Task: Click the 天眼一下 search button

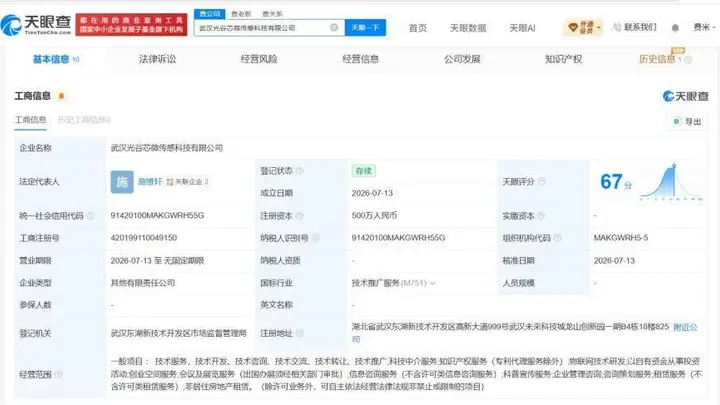Action: click(366, 28)
